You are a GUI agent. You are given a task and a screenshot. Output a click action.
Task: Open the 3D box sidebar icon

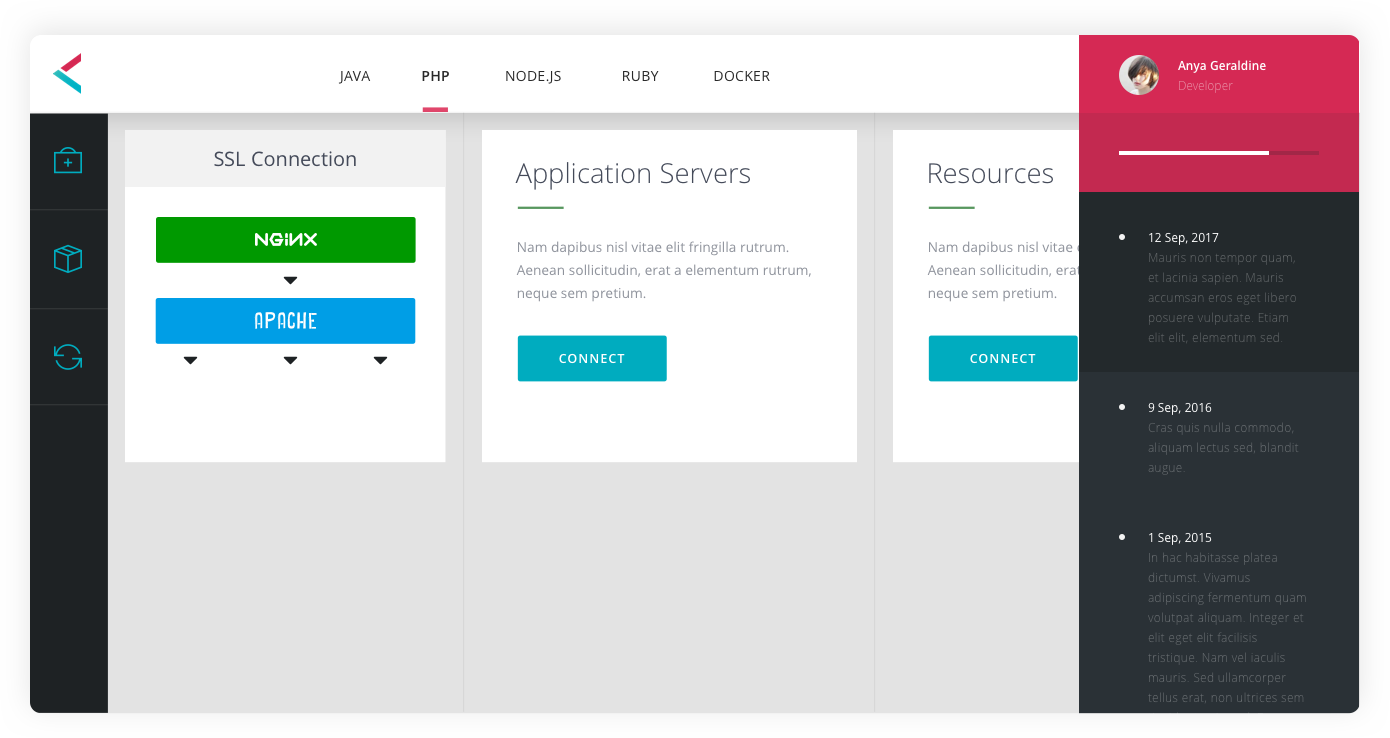pyautogui.click(x=68, y=259)
